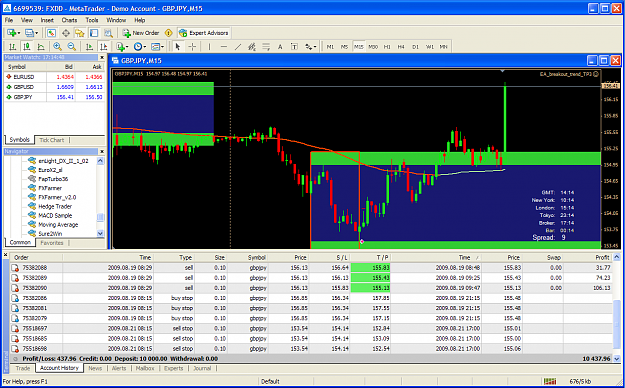Select the vertical line drawing tool
The image size is (625, 388).
[x=209, y=47]
